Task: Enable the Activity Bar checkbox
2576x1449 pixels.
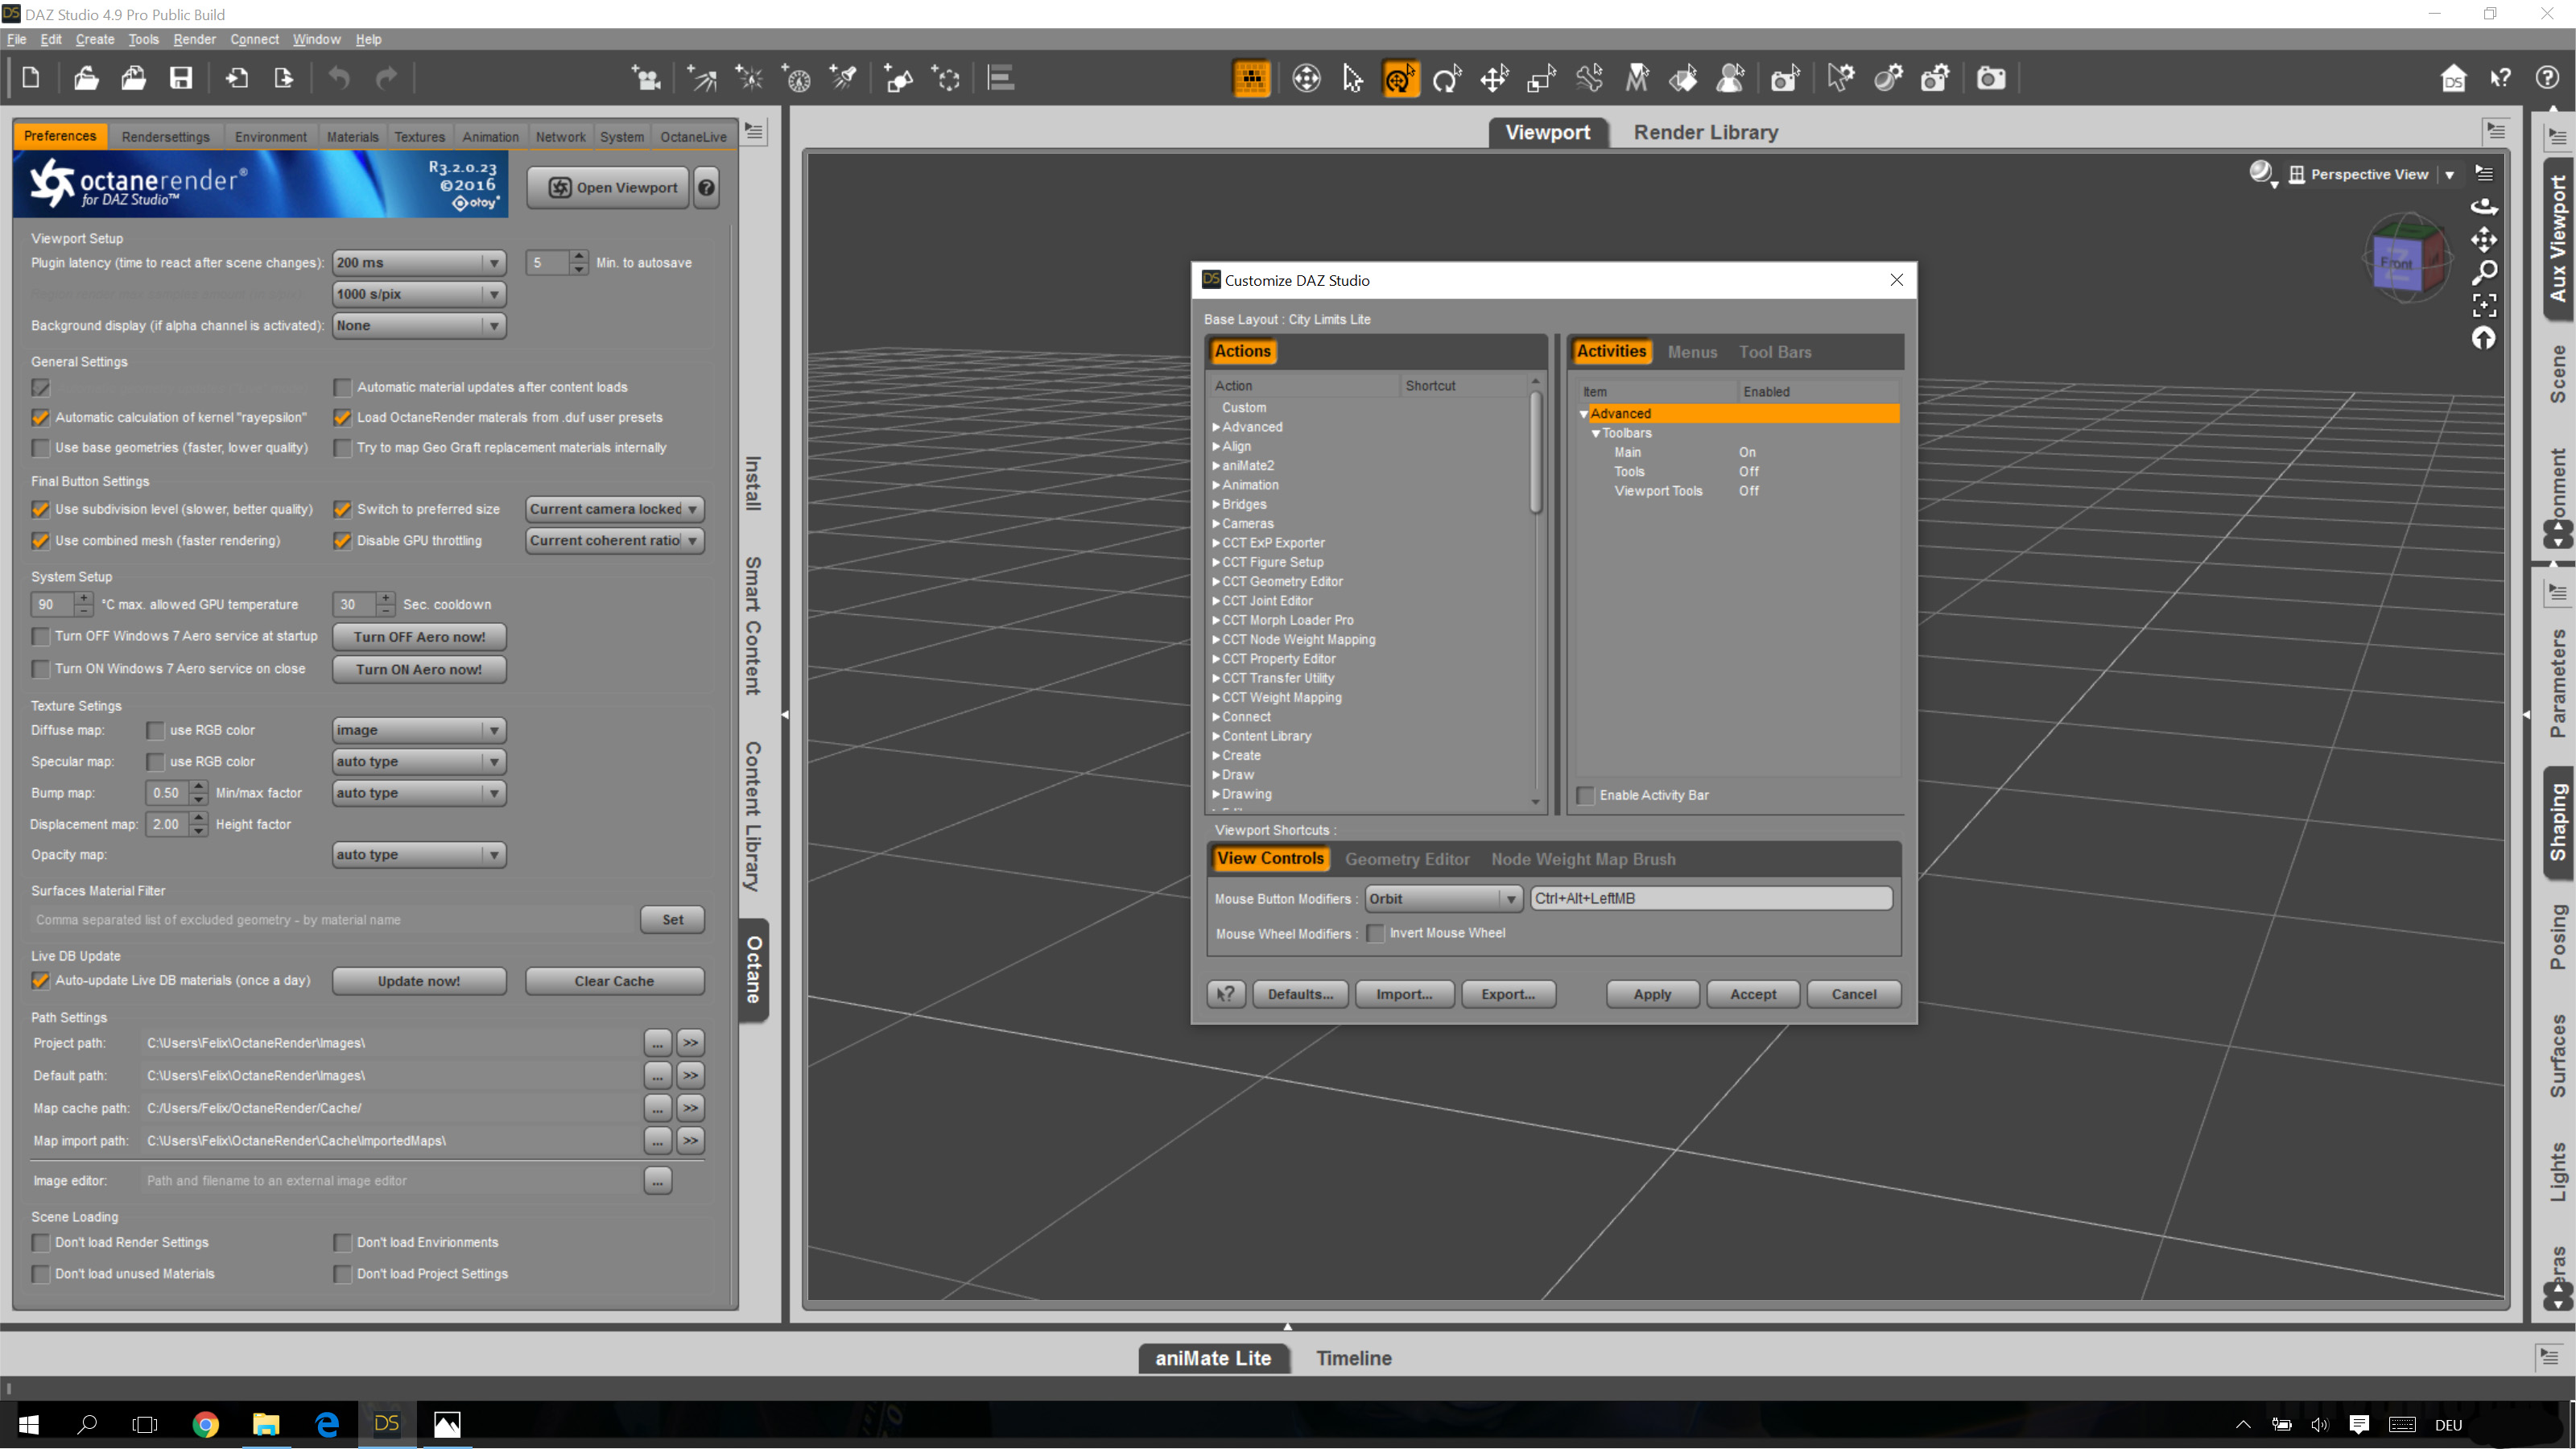Action: pyautogui.click(x=1586, y=795)
